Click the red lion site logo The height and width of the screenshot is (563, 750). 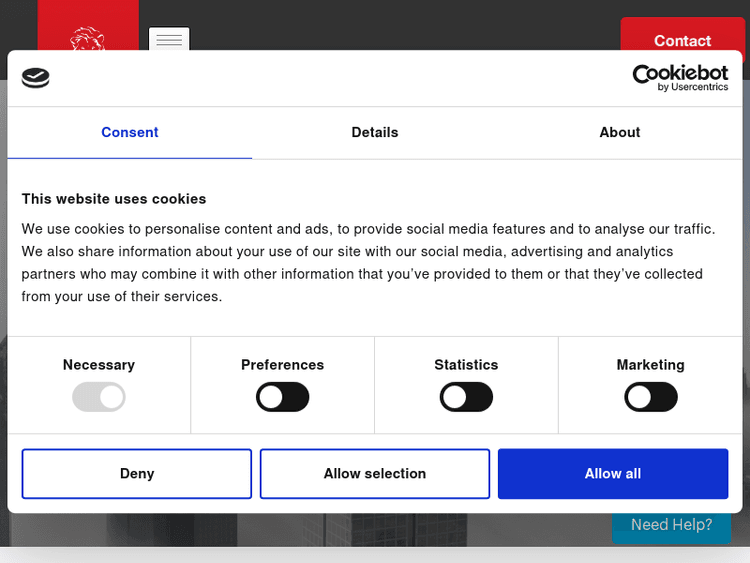point(88,38)
